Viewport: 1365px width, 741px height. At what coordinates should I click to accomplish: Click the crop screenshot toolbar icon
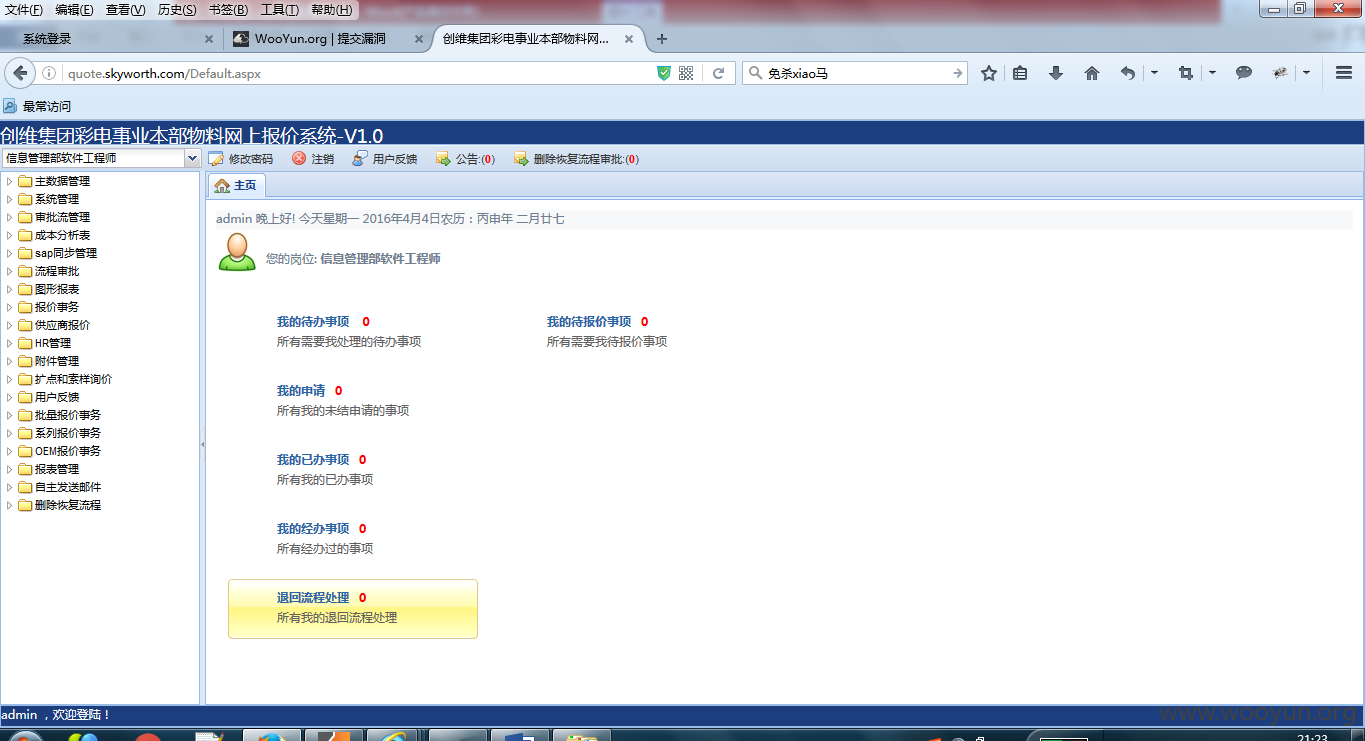click(1186, 73)
